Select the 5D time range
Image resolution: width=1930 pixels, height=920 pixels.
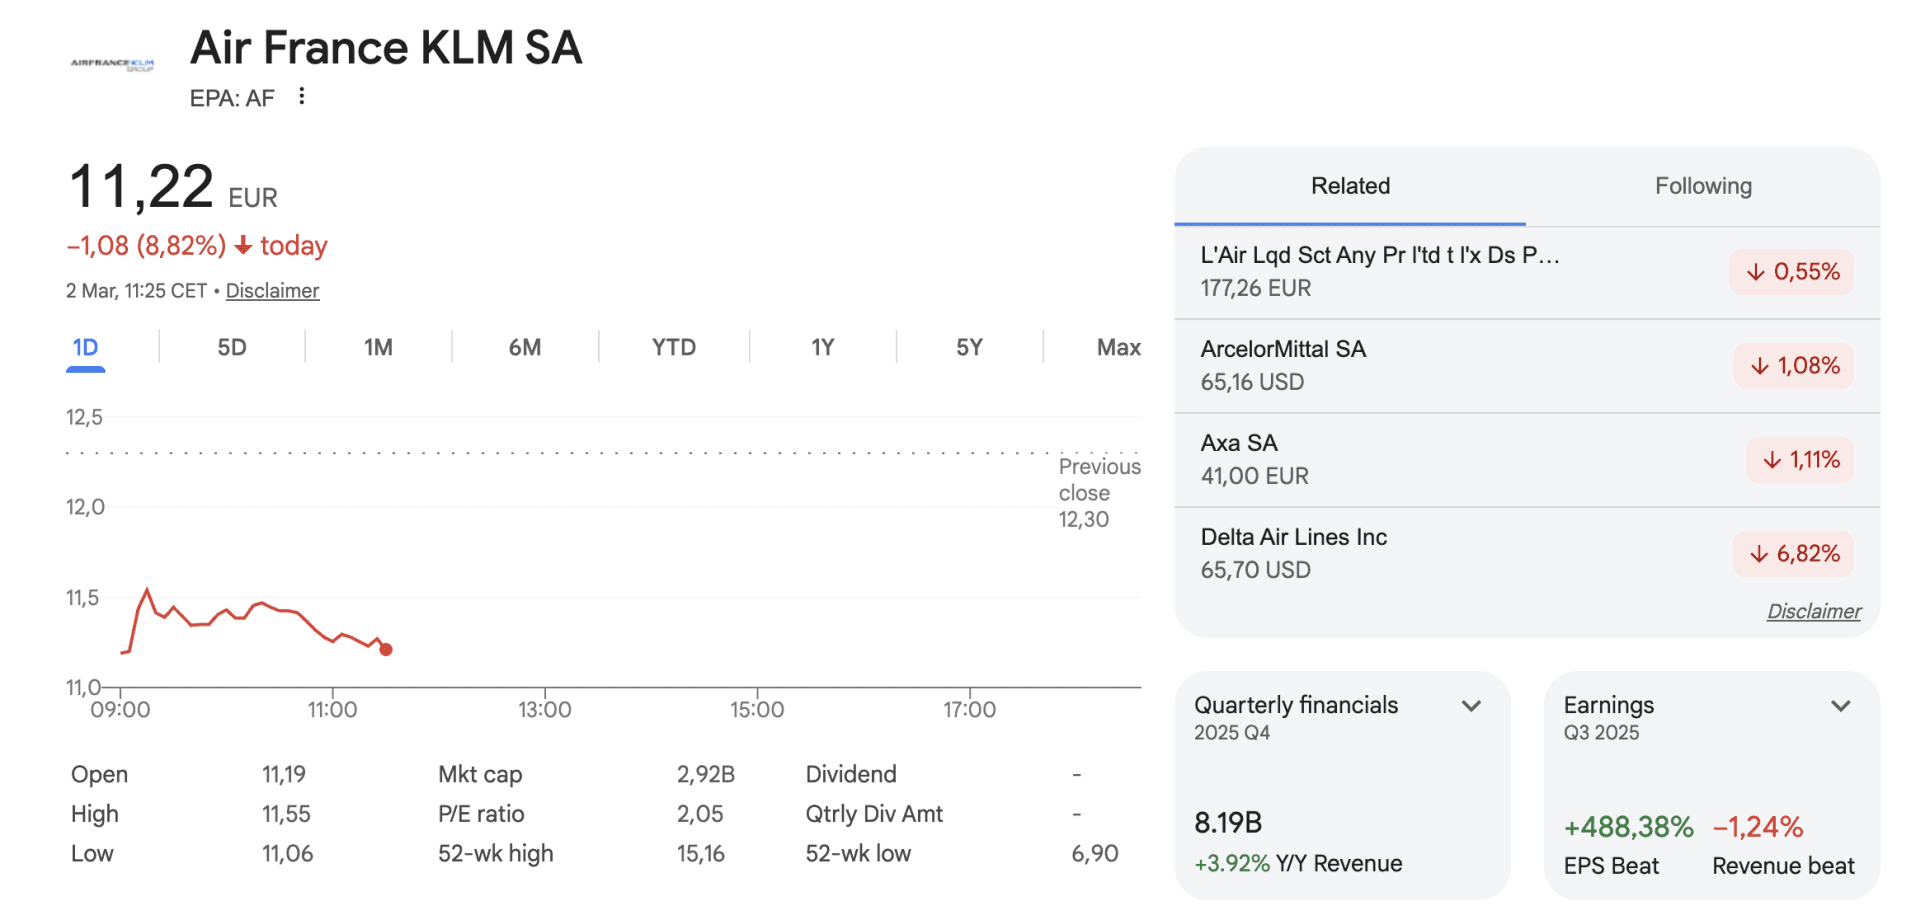pos(232,347)
